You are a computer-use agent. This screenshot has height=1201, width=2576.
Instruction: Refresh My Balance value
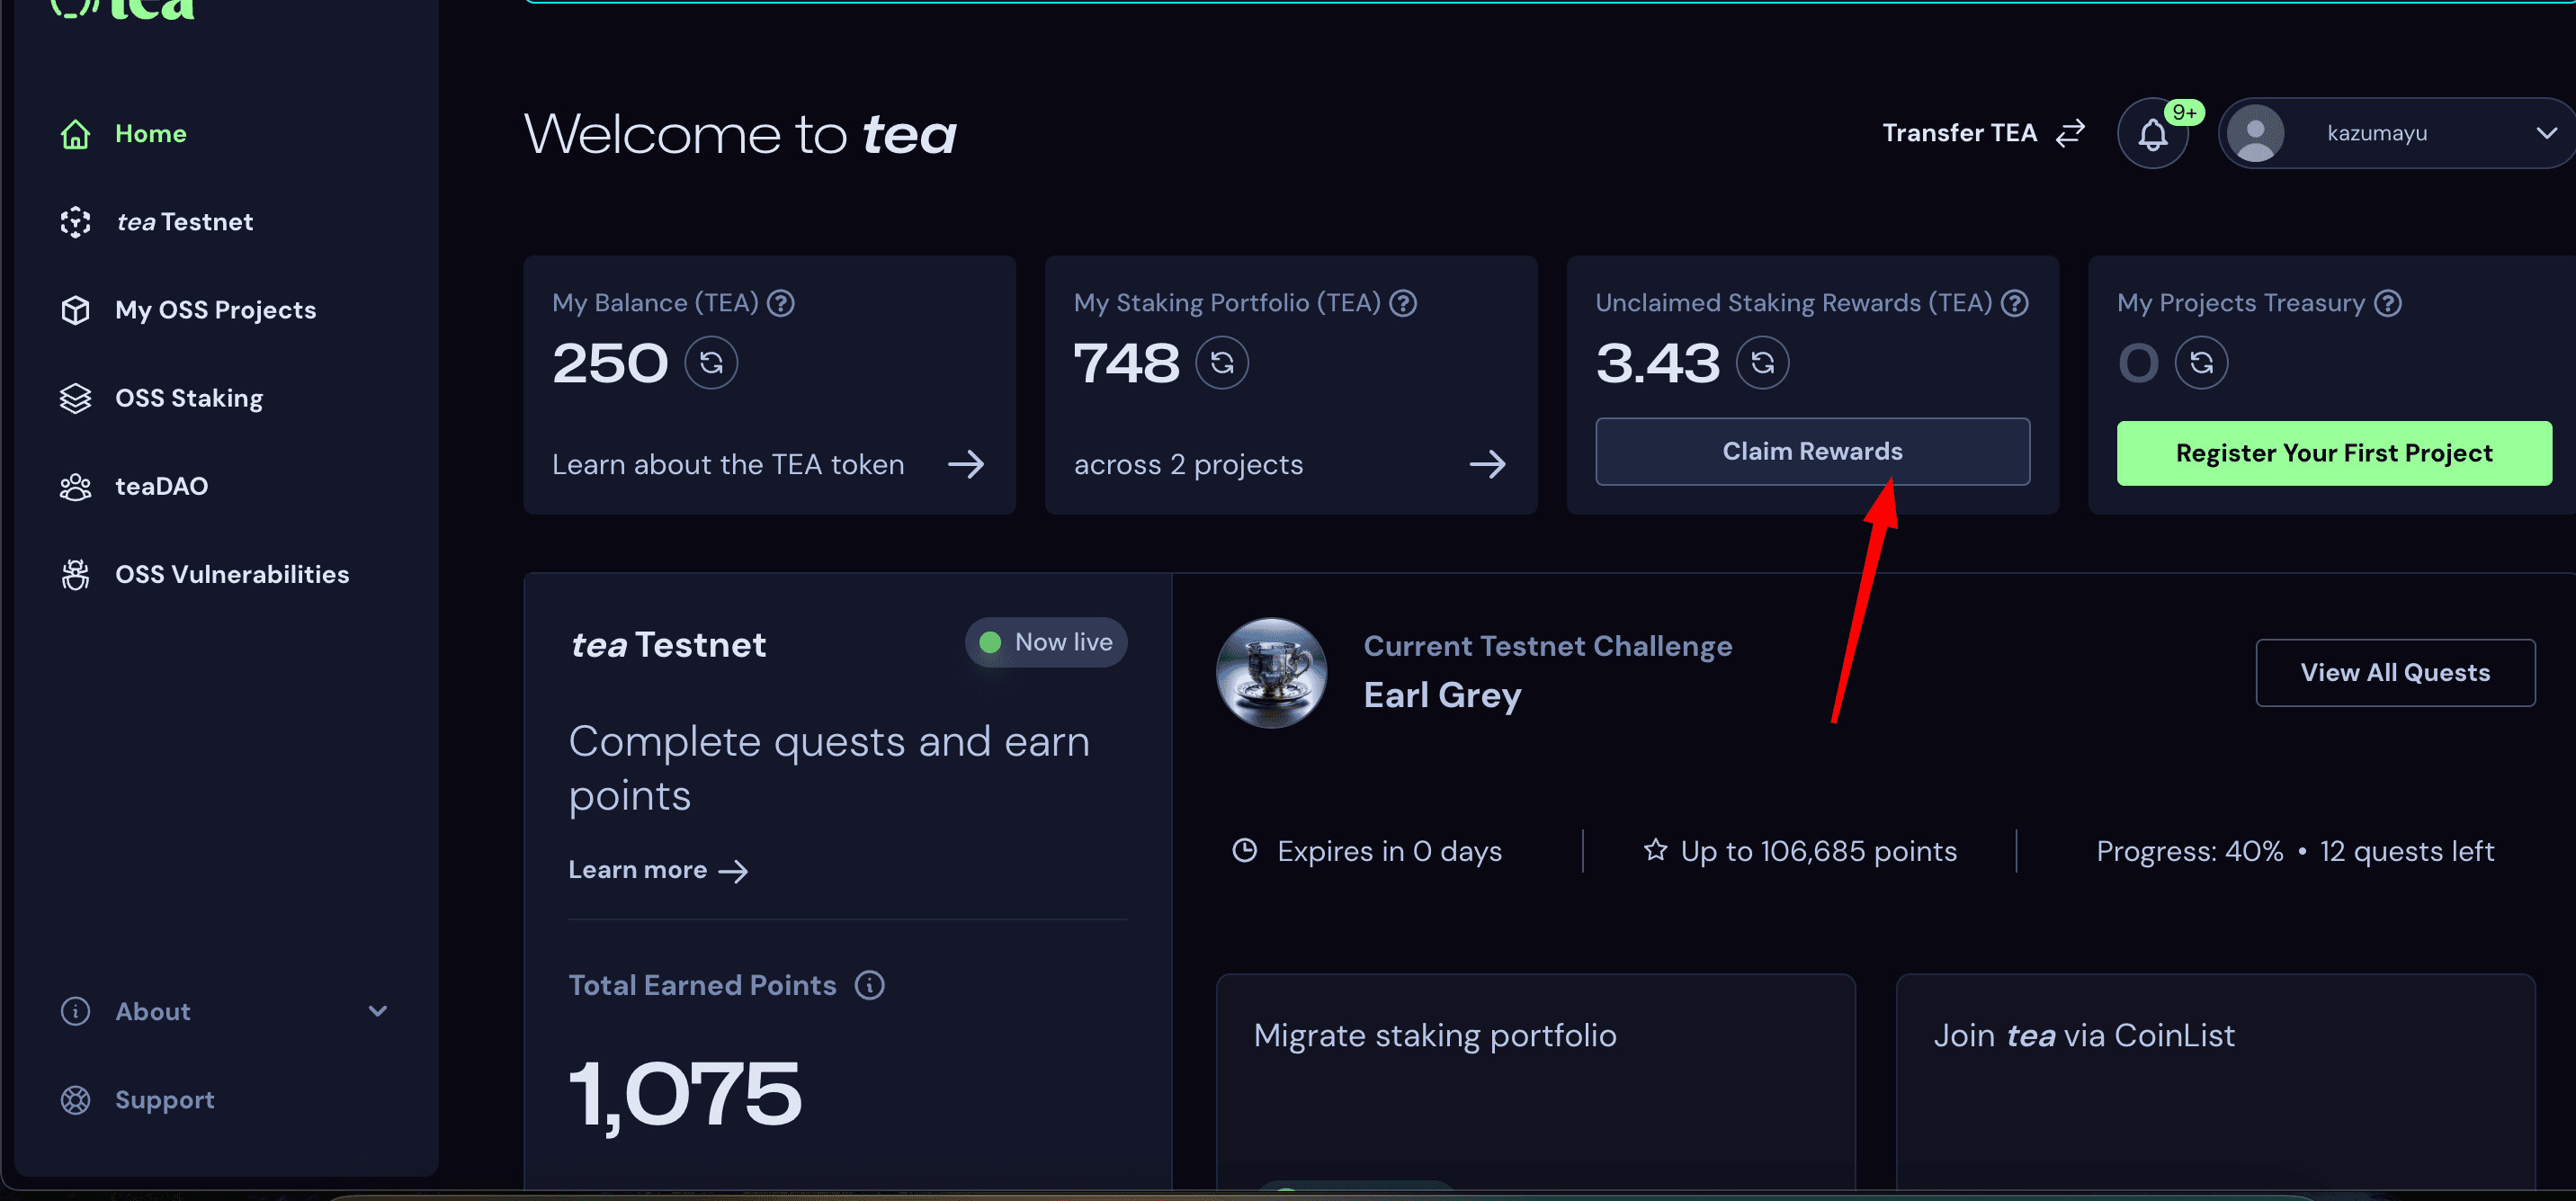pyautogui.click(x=711, y=363)
